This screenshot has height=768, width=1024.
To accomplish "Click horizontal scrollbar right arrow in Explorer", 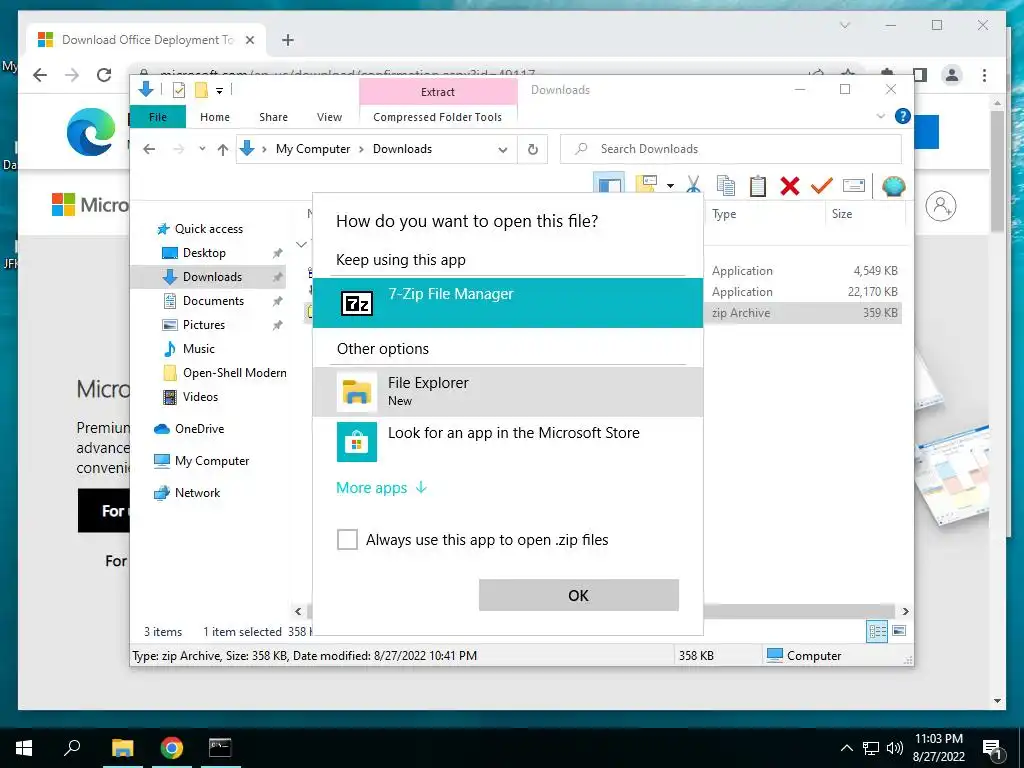I will coord(906,611).
